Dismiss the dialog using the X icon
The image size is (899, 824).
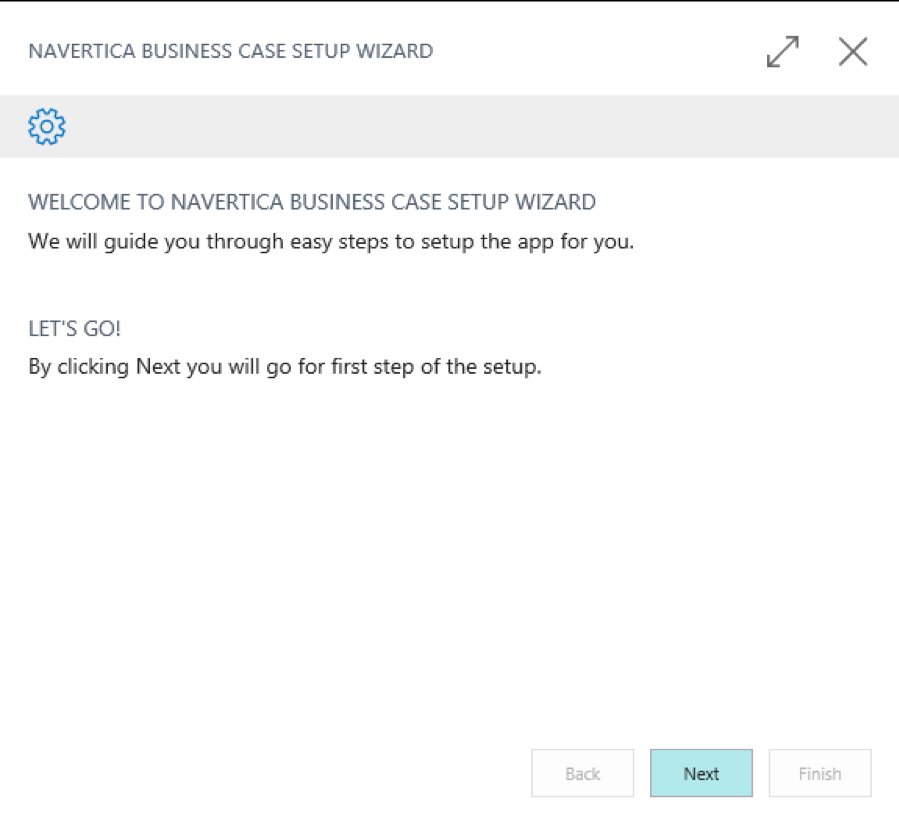(x=853, y=52)
